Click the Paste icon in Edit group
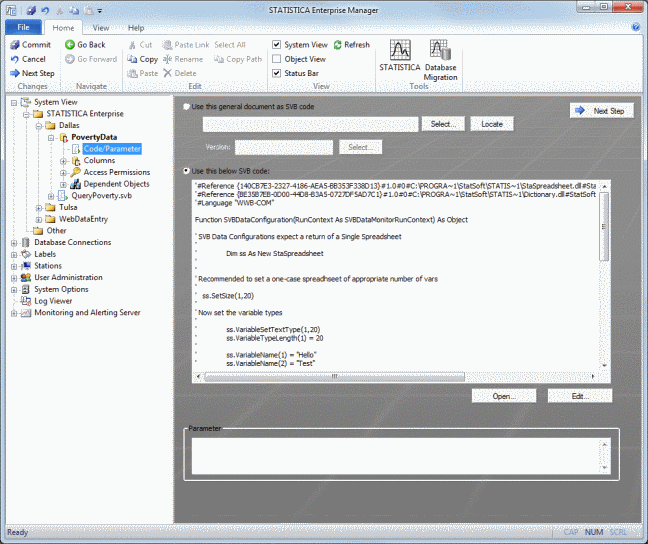This screenshot has height=544, width=648. pos(132,73)
